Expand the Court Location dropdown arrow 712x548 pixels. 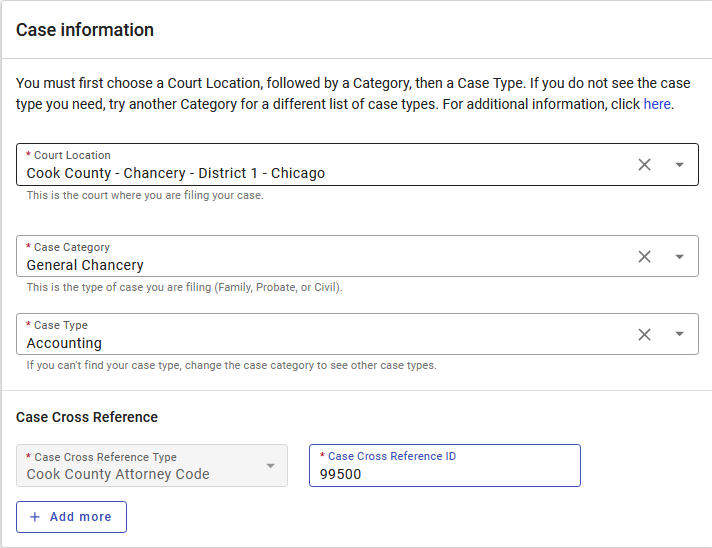click(679, 165)
